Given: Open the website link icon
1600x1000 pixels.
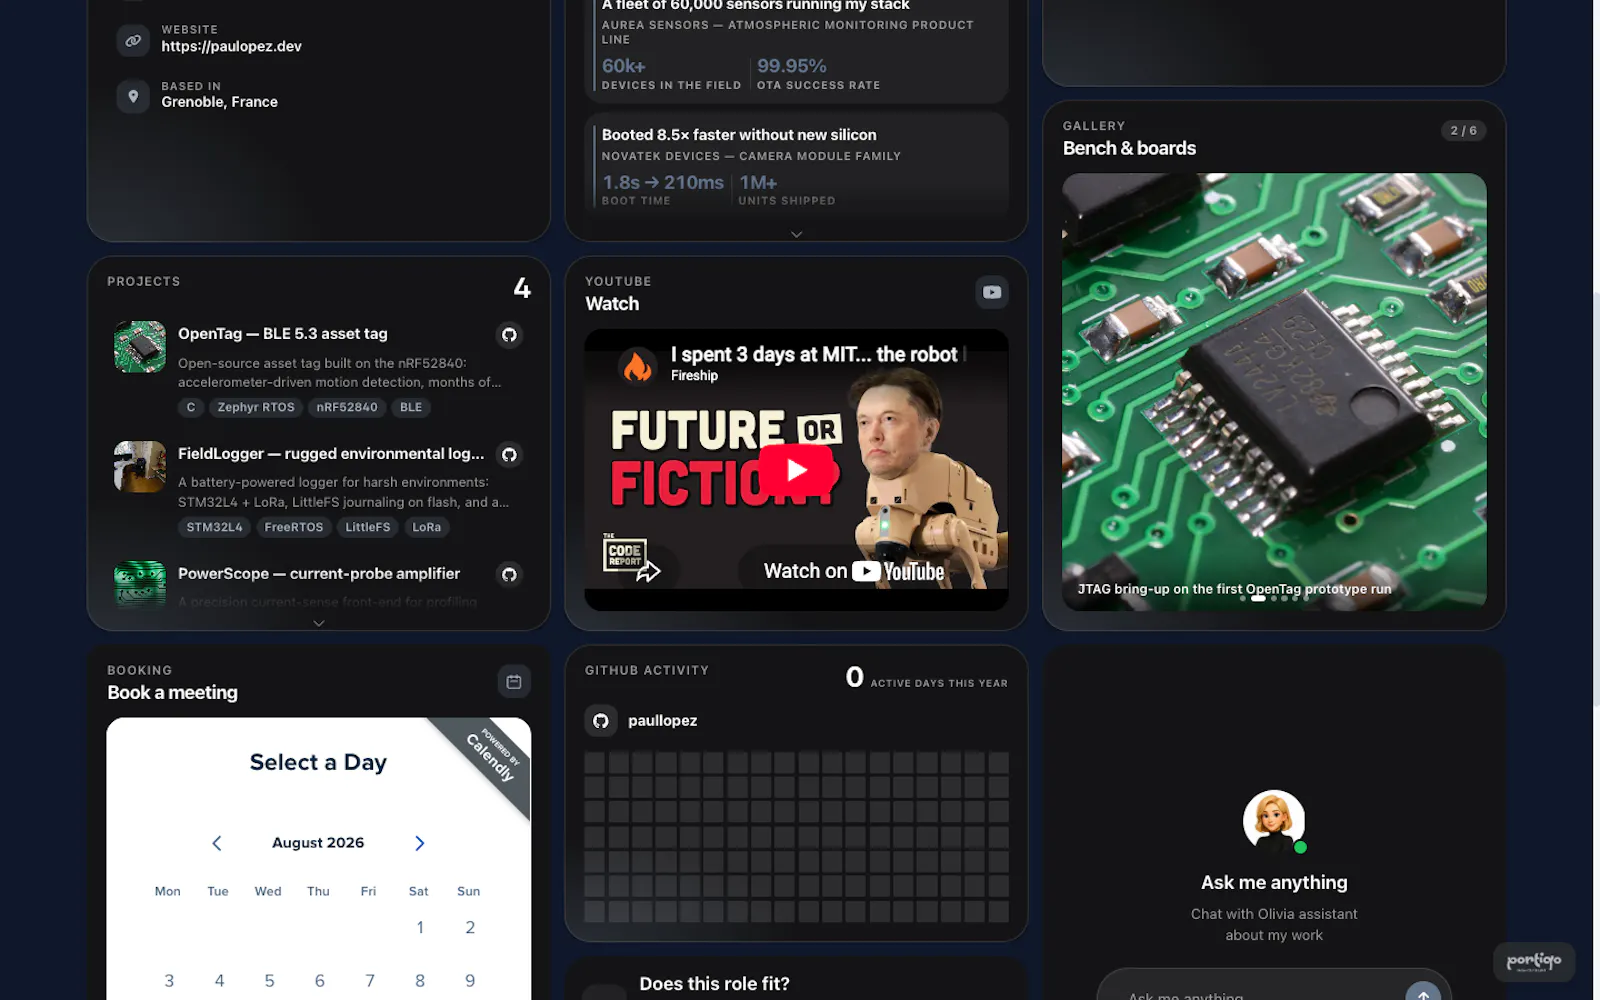Looking at the screenshot, I should tap(133, 40).
